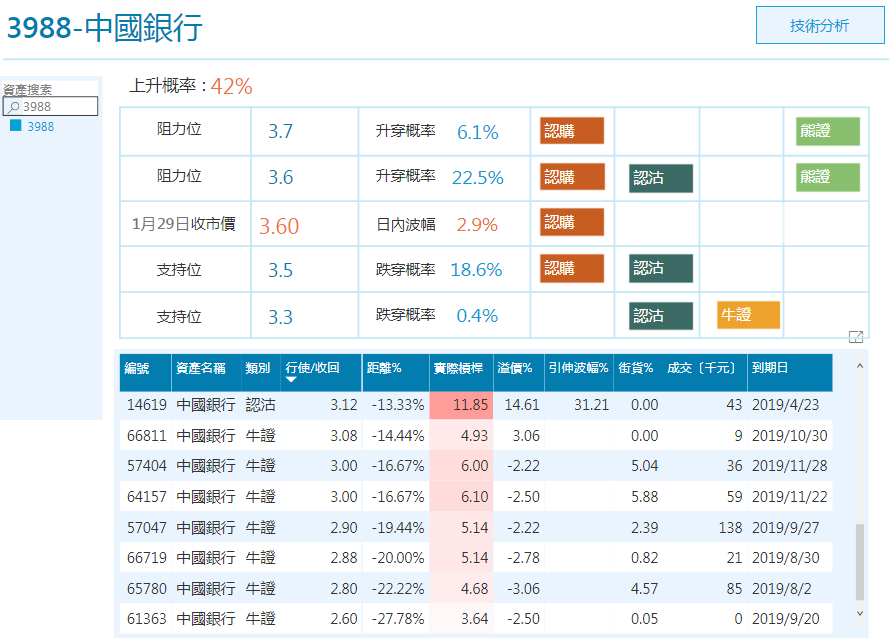Click strike value 2.88
Screen dimensions: 889x644
point(344,558)
